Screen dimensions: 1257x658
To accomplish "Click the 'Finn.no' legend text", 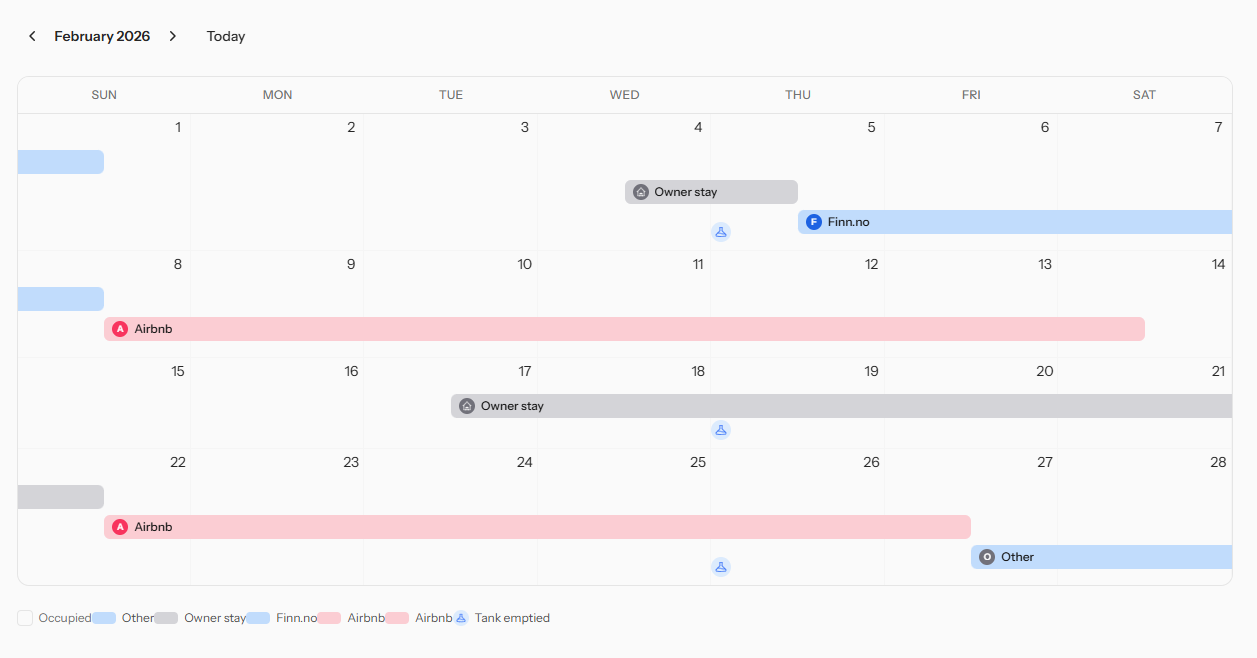I will [297, 618].
